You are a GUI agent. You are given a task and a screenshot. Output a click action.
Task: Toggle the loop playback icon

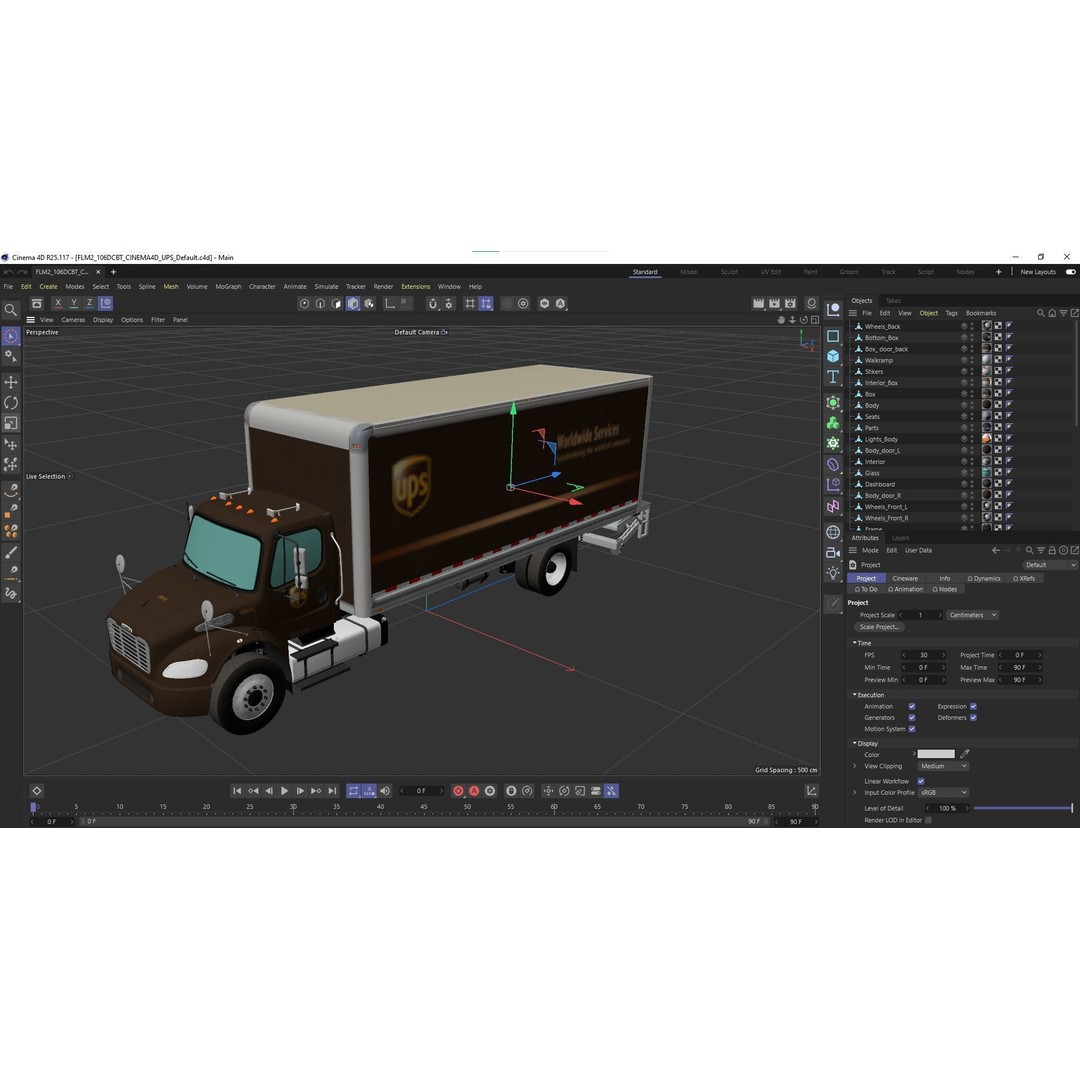tap(353, 791)
